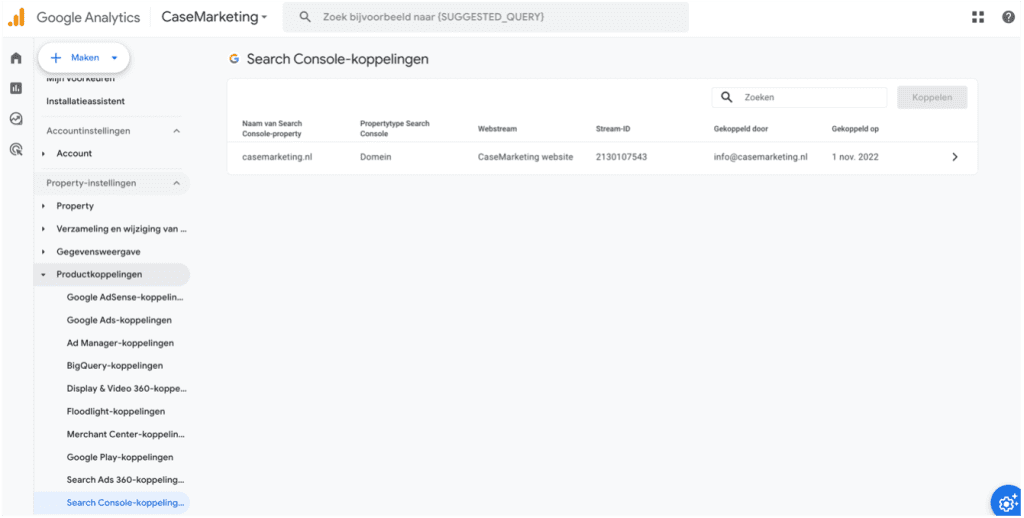The width and height of the screenshot is (1024, 518).
Task: Open Search Ads 360-koppelingen
Action: pos(125,480)
